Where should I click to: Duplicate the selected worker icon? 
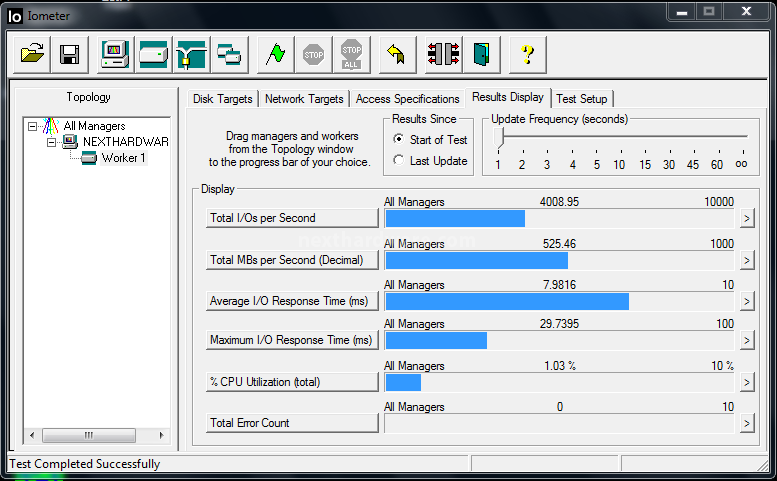tap(229, 54)
